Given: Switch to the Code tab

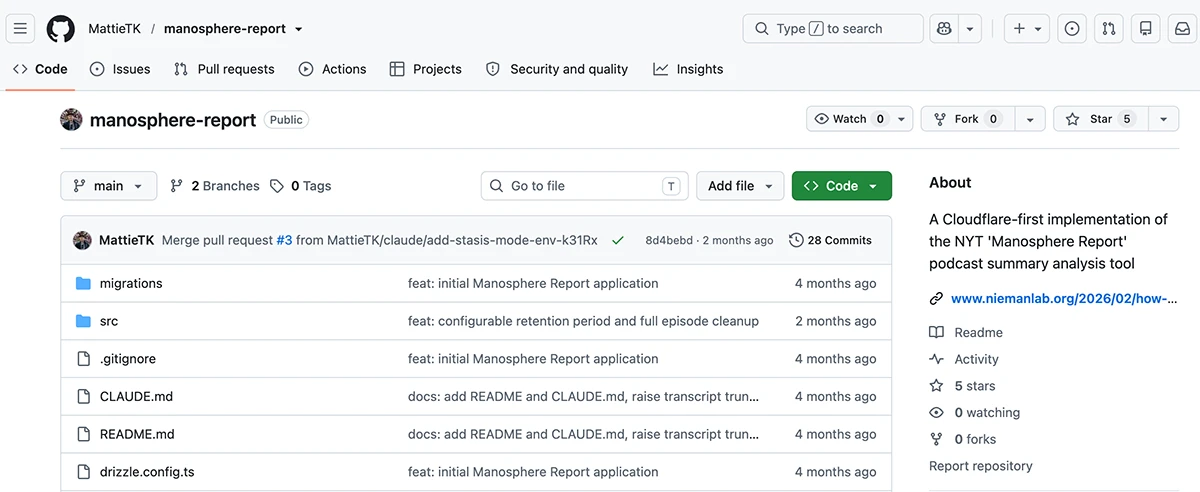Looking at the screenshot, I should tap(40, 69).
